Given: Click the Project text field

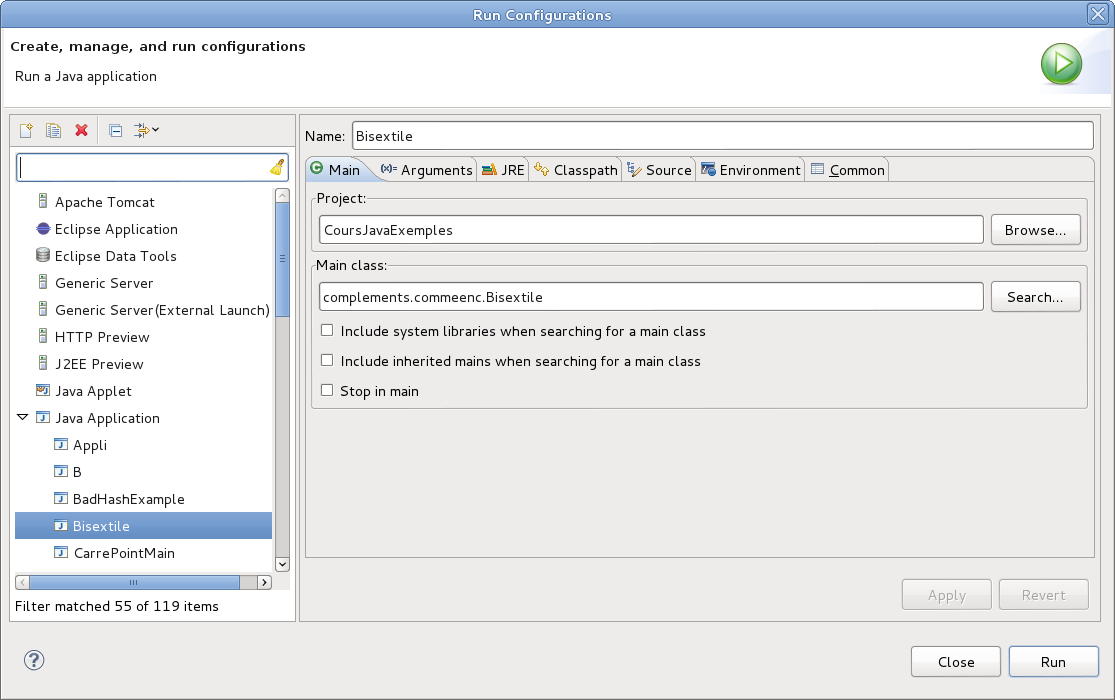Looking at the screenshot, I should coord(651,230).
